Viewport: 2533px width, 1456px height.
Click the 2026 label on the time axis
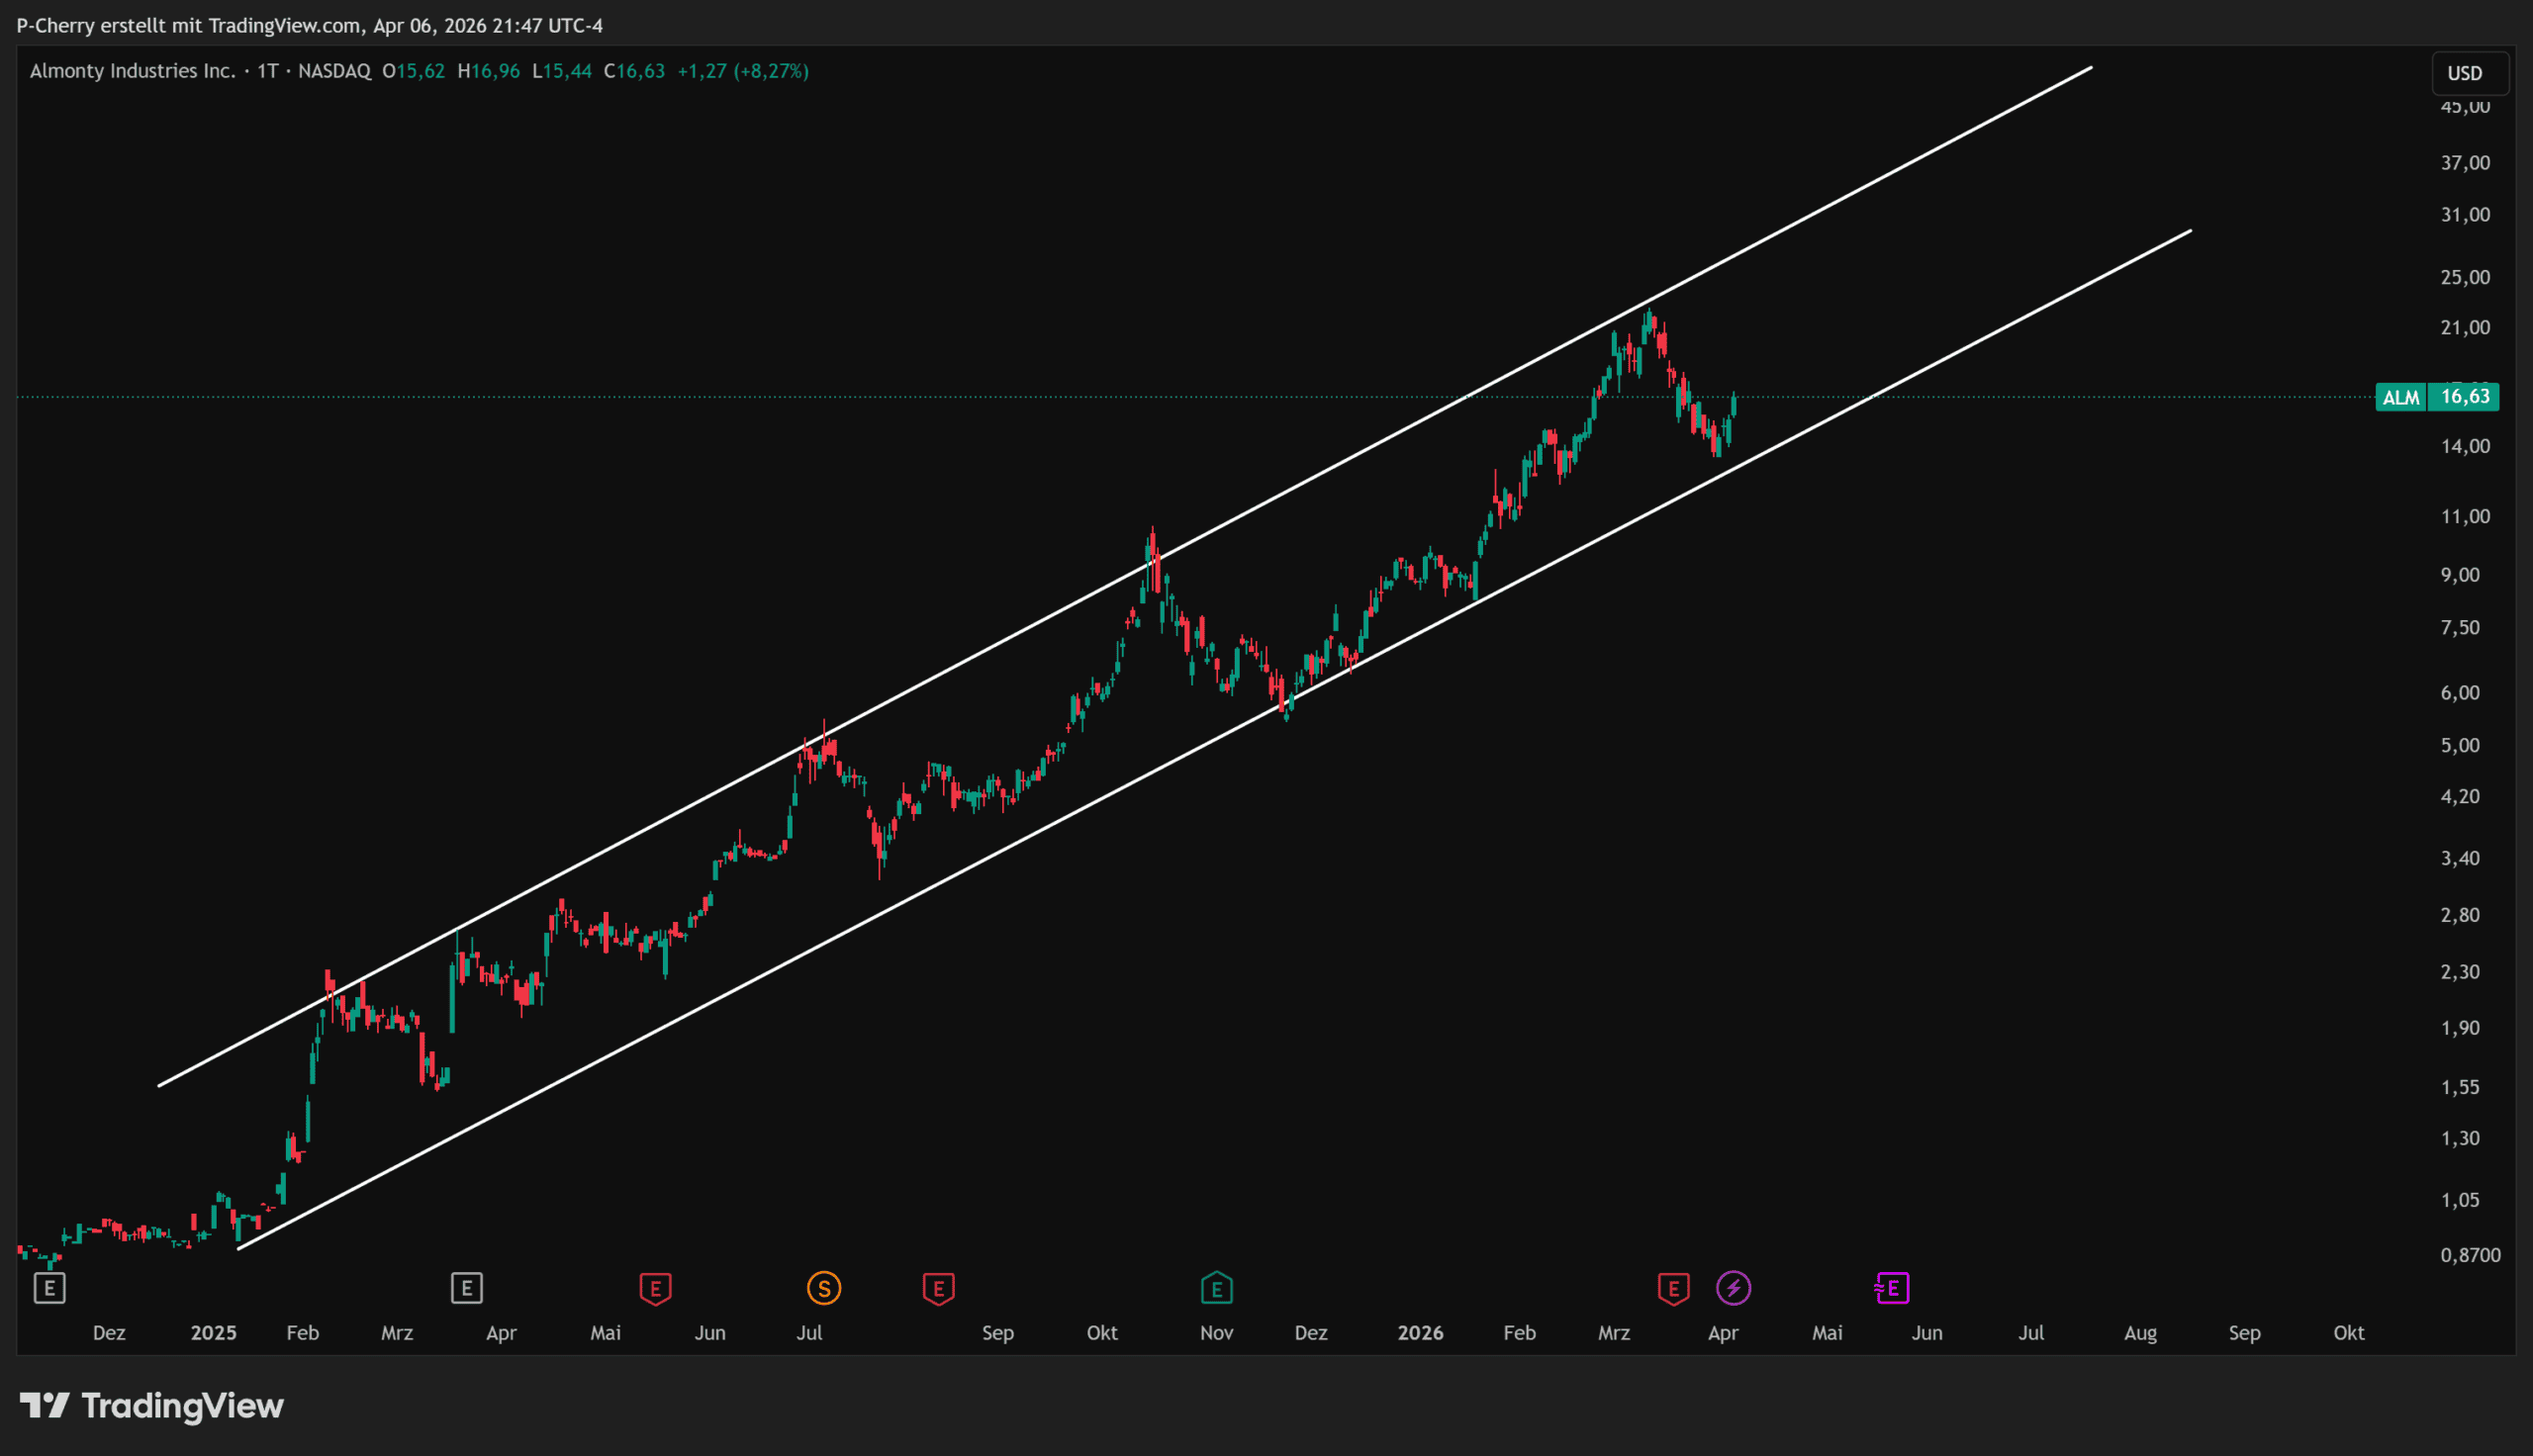(1420, 1333)
